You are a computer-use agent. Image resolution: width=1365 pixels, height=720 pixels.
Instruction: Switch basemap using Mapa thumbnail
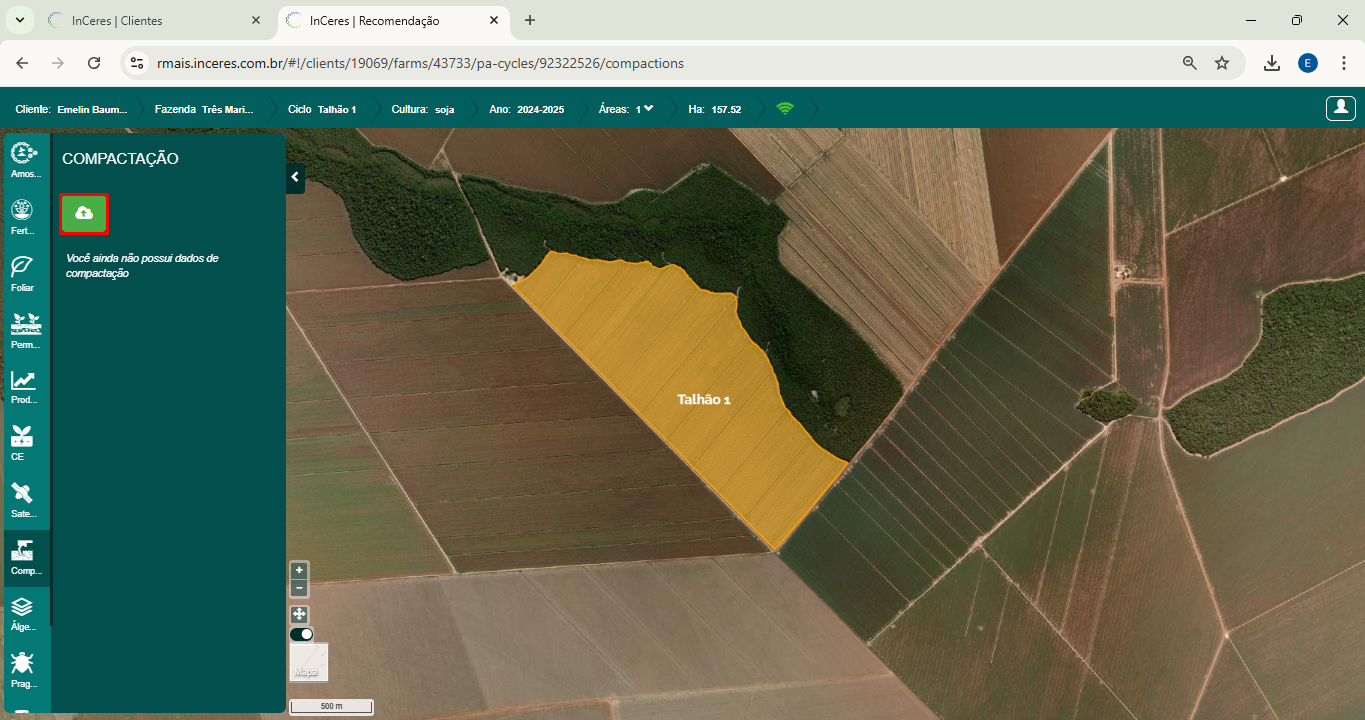[x=309, y=662]
